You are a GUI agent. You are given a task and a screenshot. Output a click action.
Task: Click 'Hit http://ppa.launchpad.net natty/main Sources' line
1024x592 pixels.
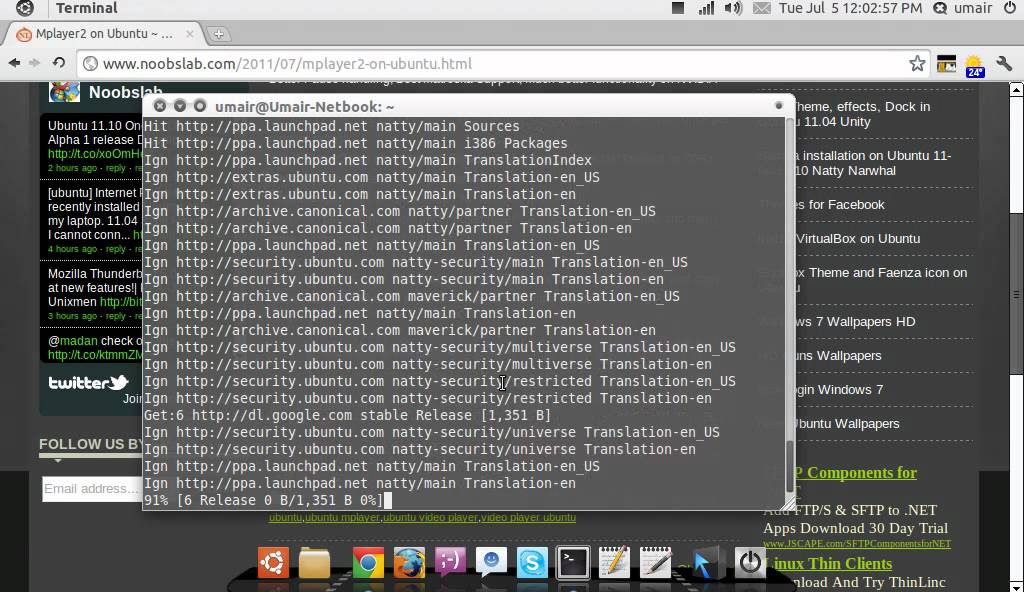[x=332, y=126]
